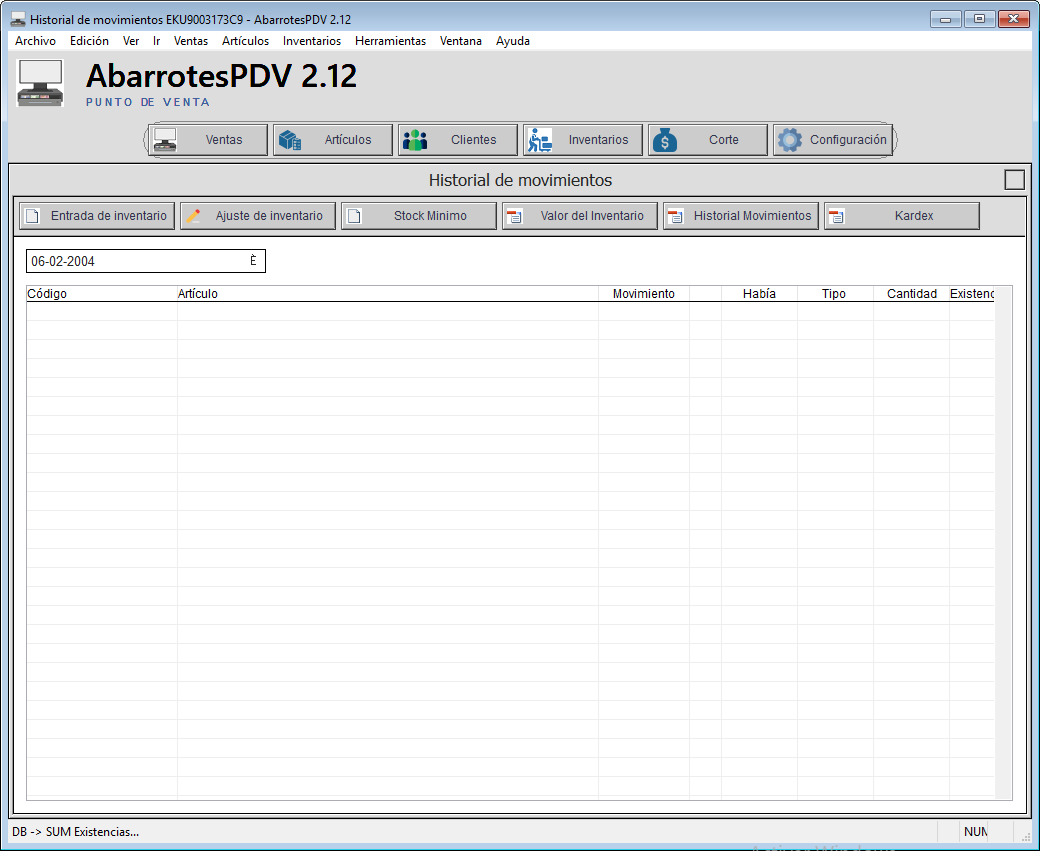
Task: Click the PUNTO DE VENTA subtitle text
Action: (x=148, y=102)
